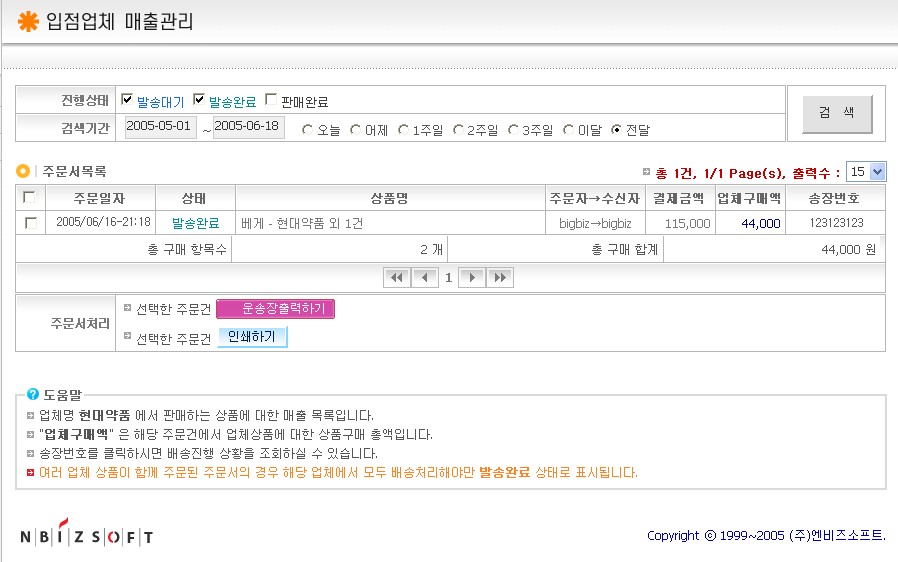Click next page arrow button

(x=471, y=277)
